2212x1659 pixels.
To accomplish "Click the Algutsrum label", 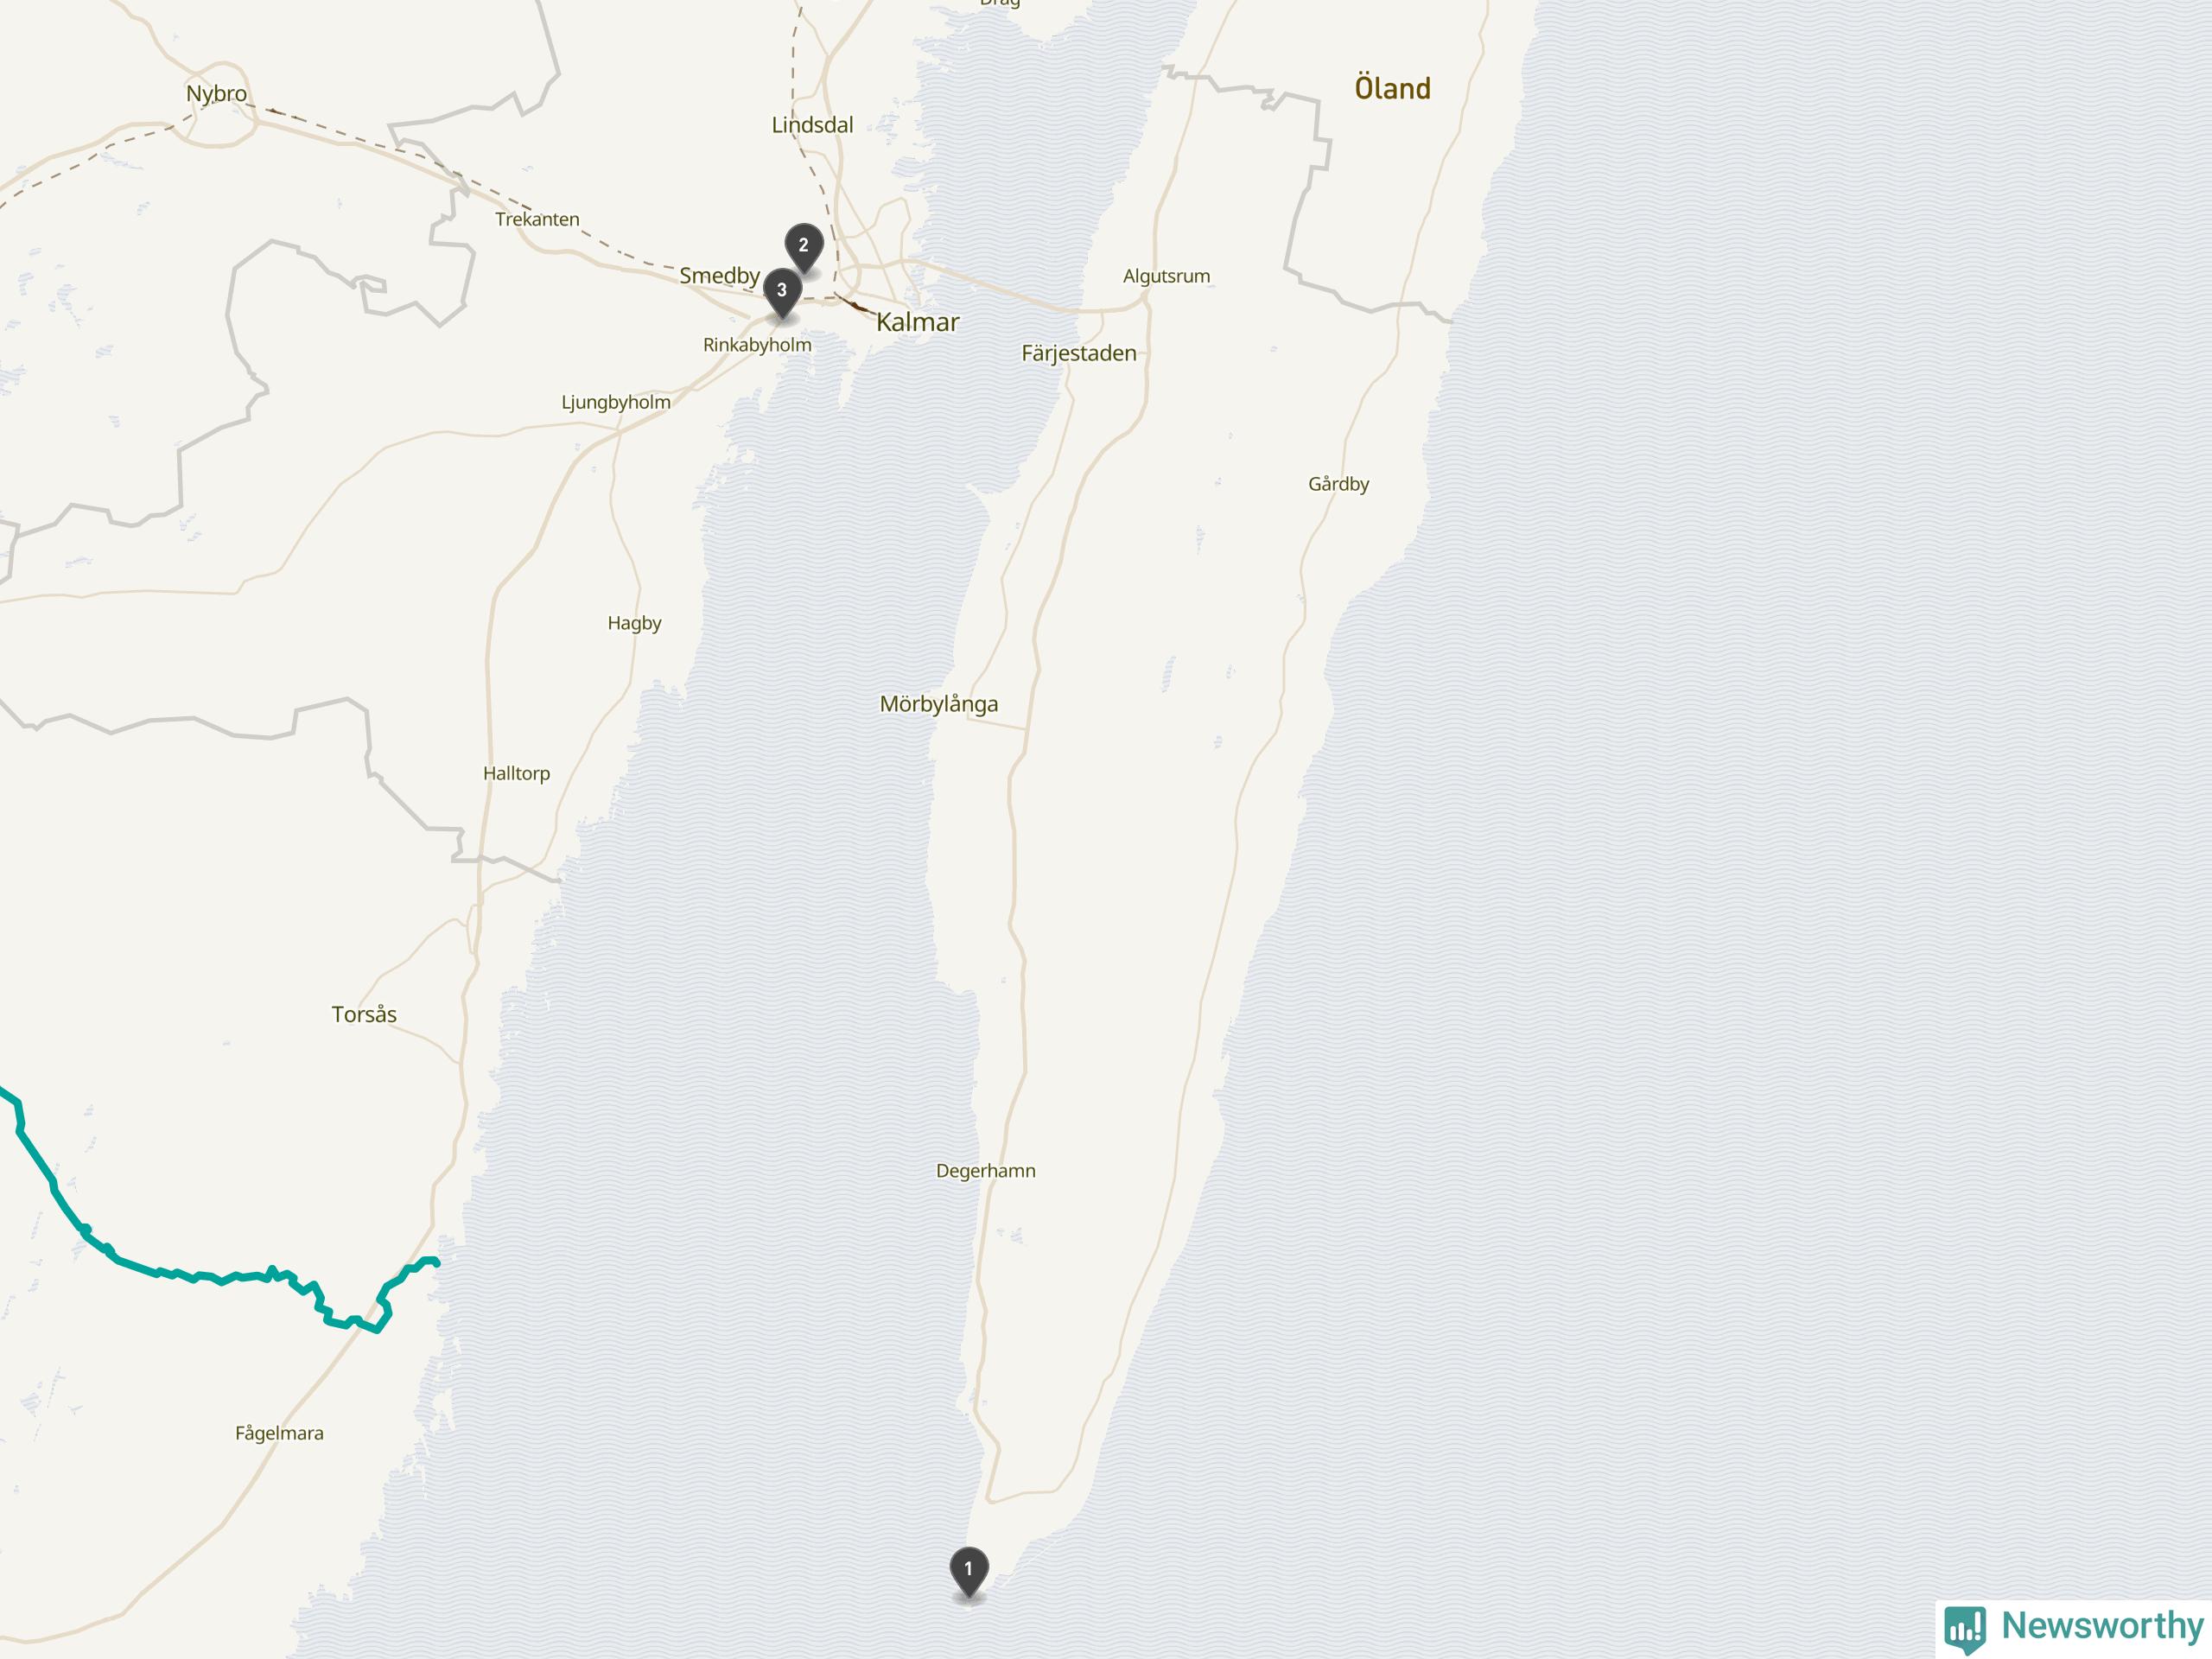I will pos(1166,276).
